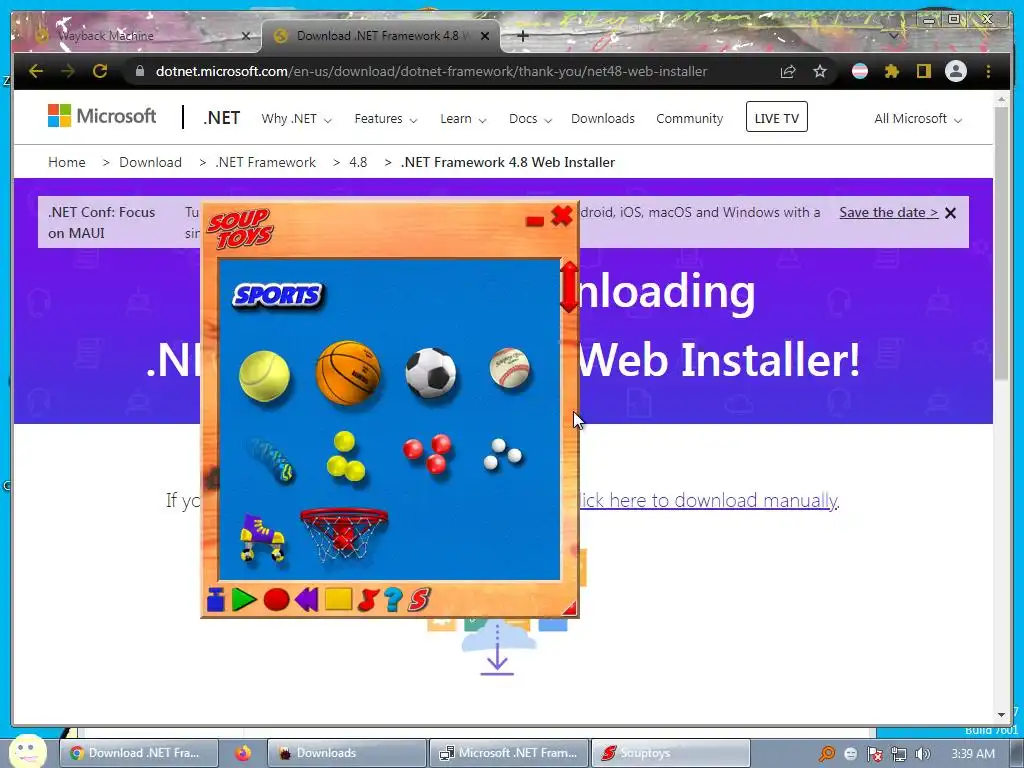Click the purple rewind arrows in Souptoys
The width and height of the screenshot is (1024, 768).
(x=306, y=600)
